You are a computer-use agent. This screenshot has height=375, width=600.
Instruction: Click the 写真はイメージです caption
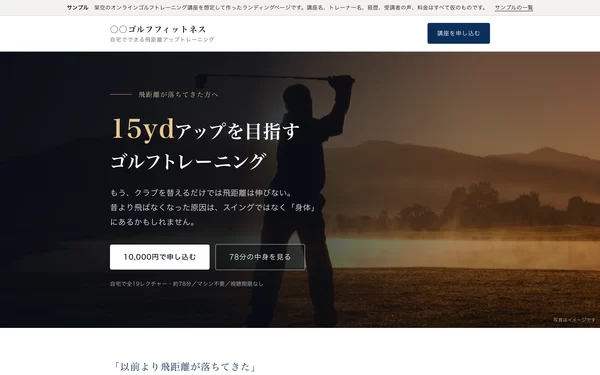574,320
